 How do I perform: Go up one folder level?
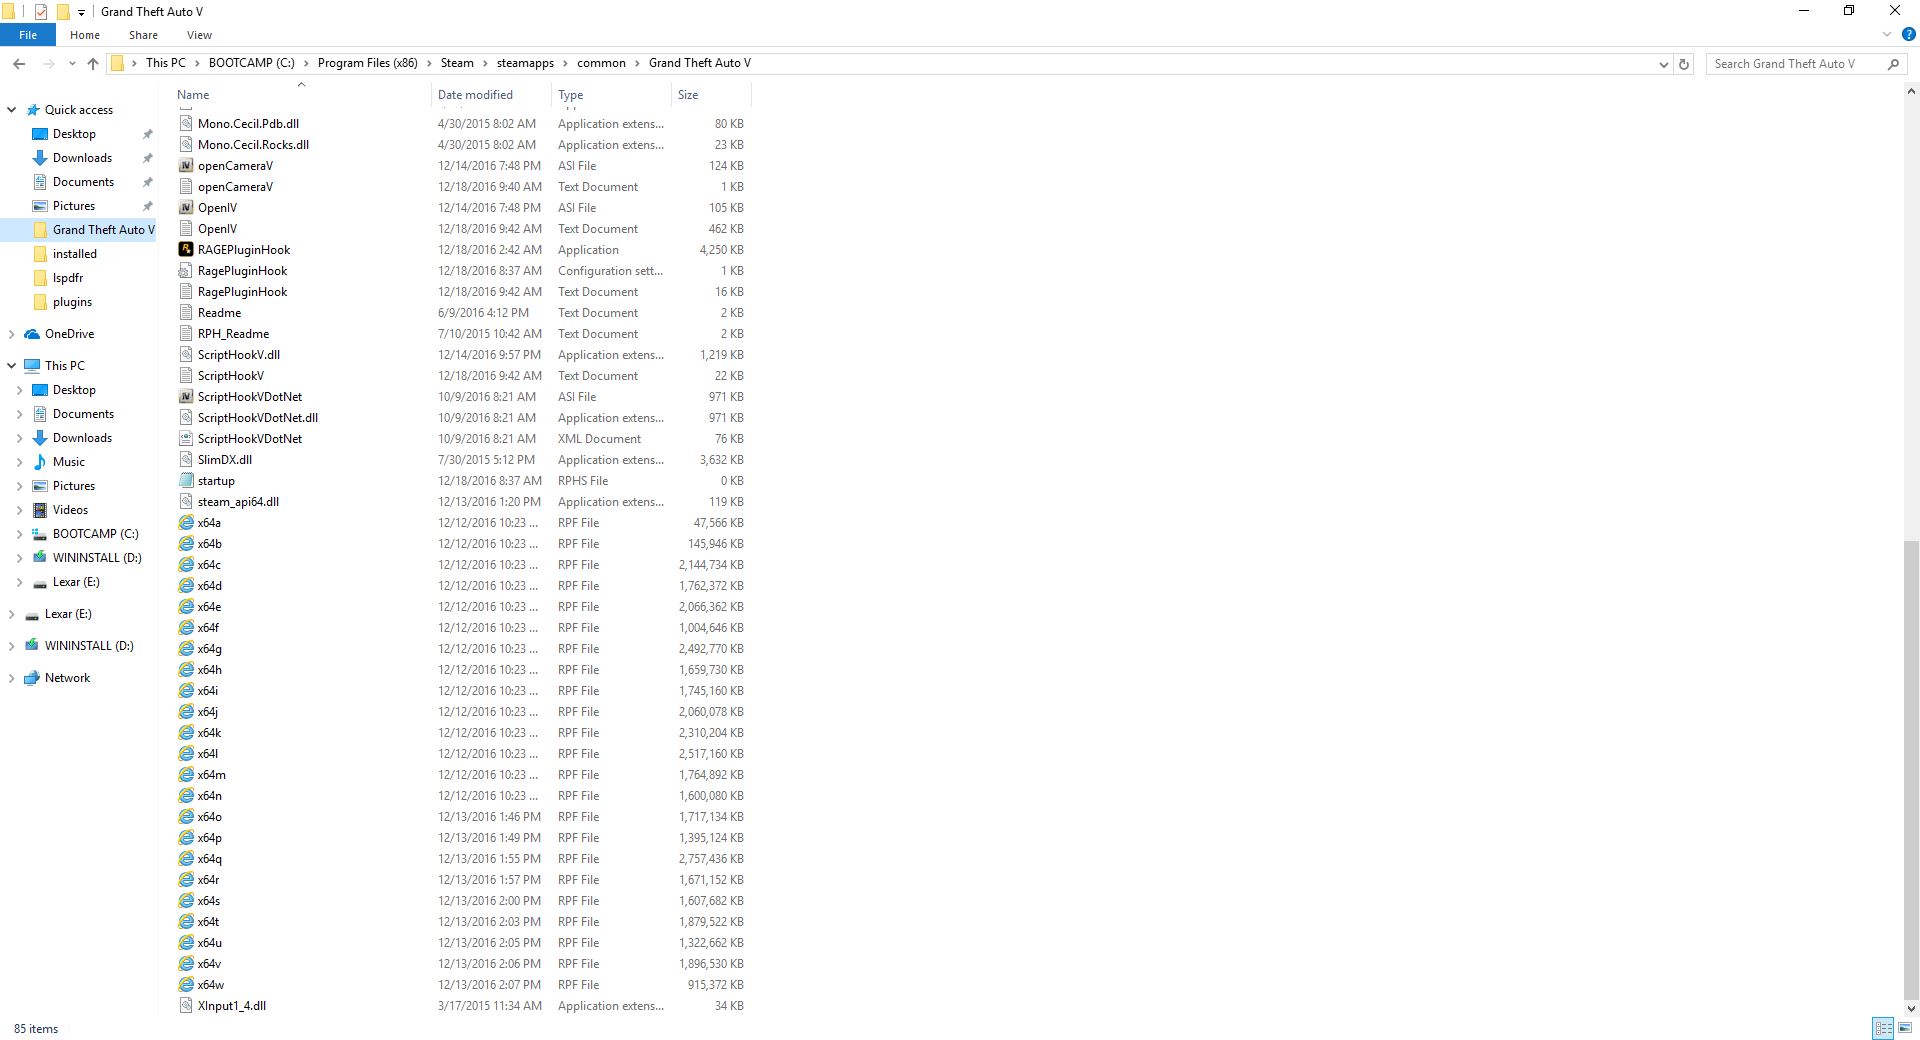(x=93, y=63)
